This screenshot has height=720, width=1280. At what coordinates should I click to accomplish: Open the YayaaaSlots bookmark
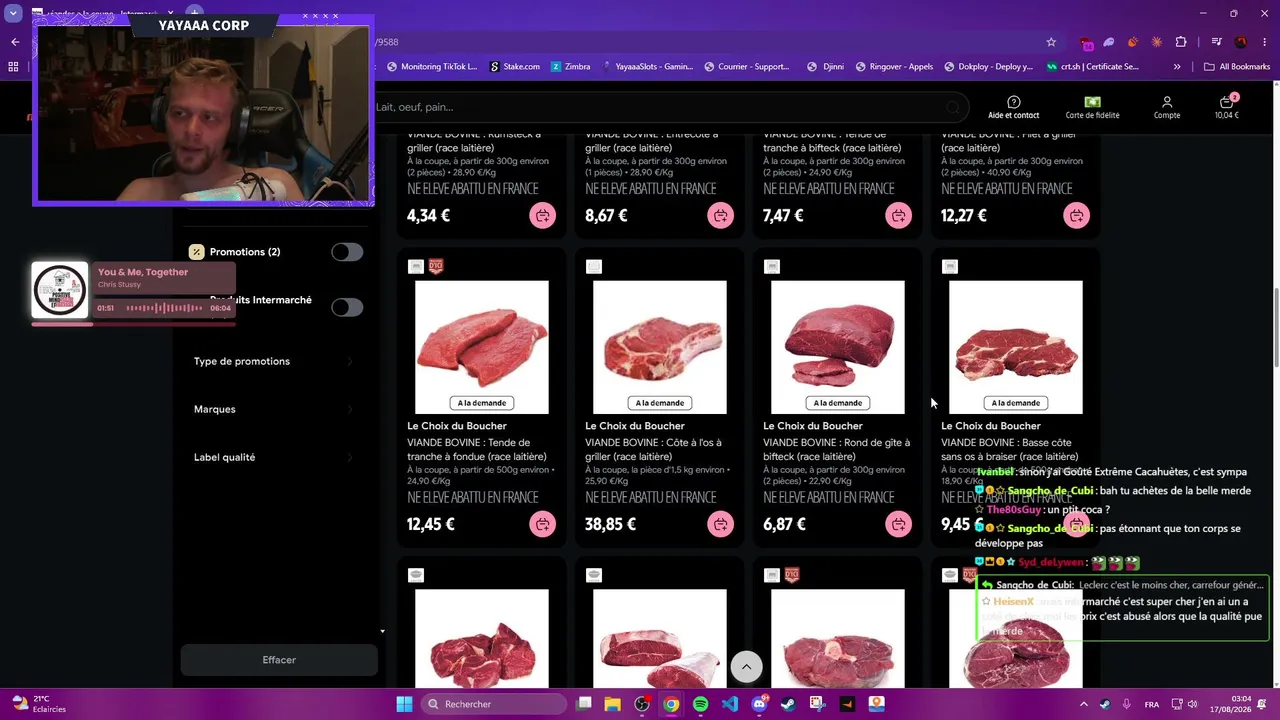pos(647,67)
